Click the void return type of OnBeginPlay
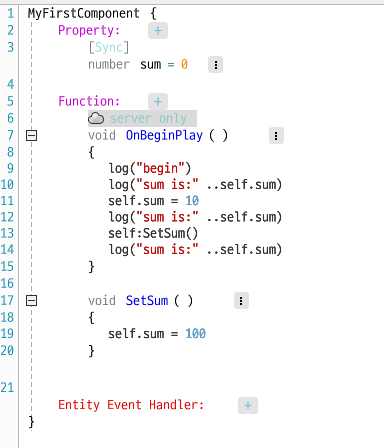 click(x=102, y=135)
